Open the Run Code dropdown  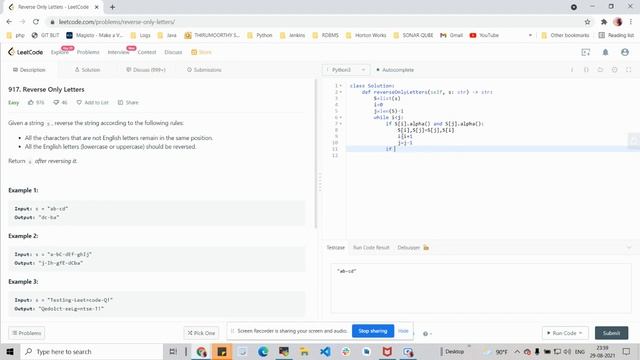pyautogui.click(x=565, y=333)
